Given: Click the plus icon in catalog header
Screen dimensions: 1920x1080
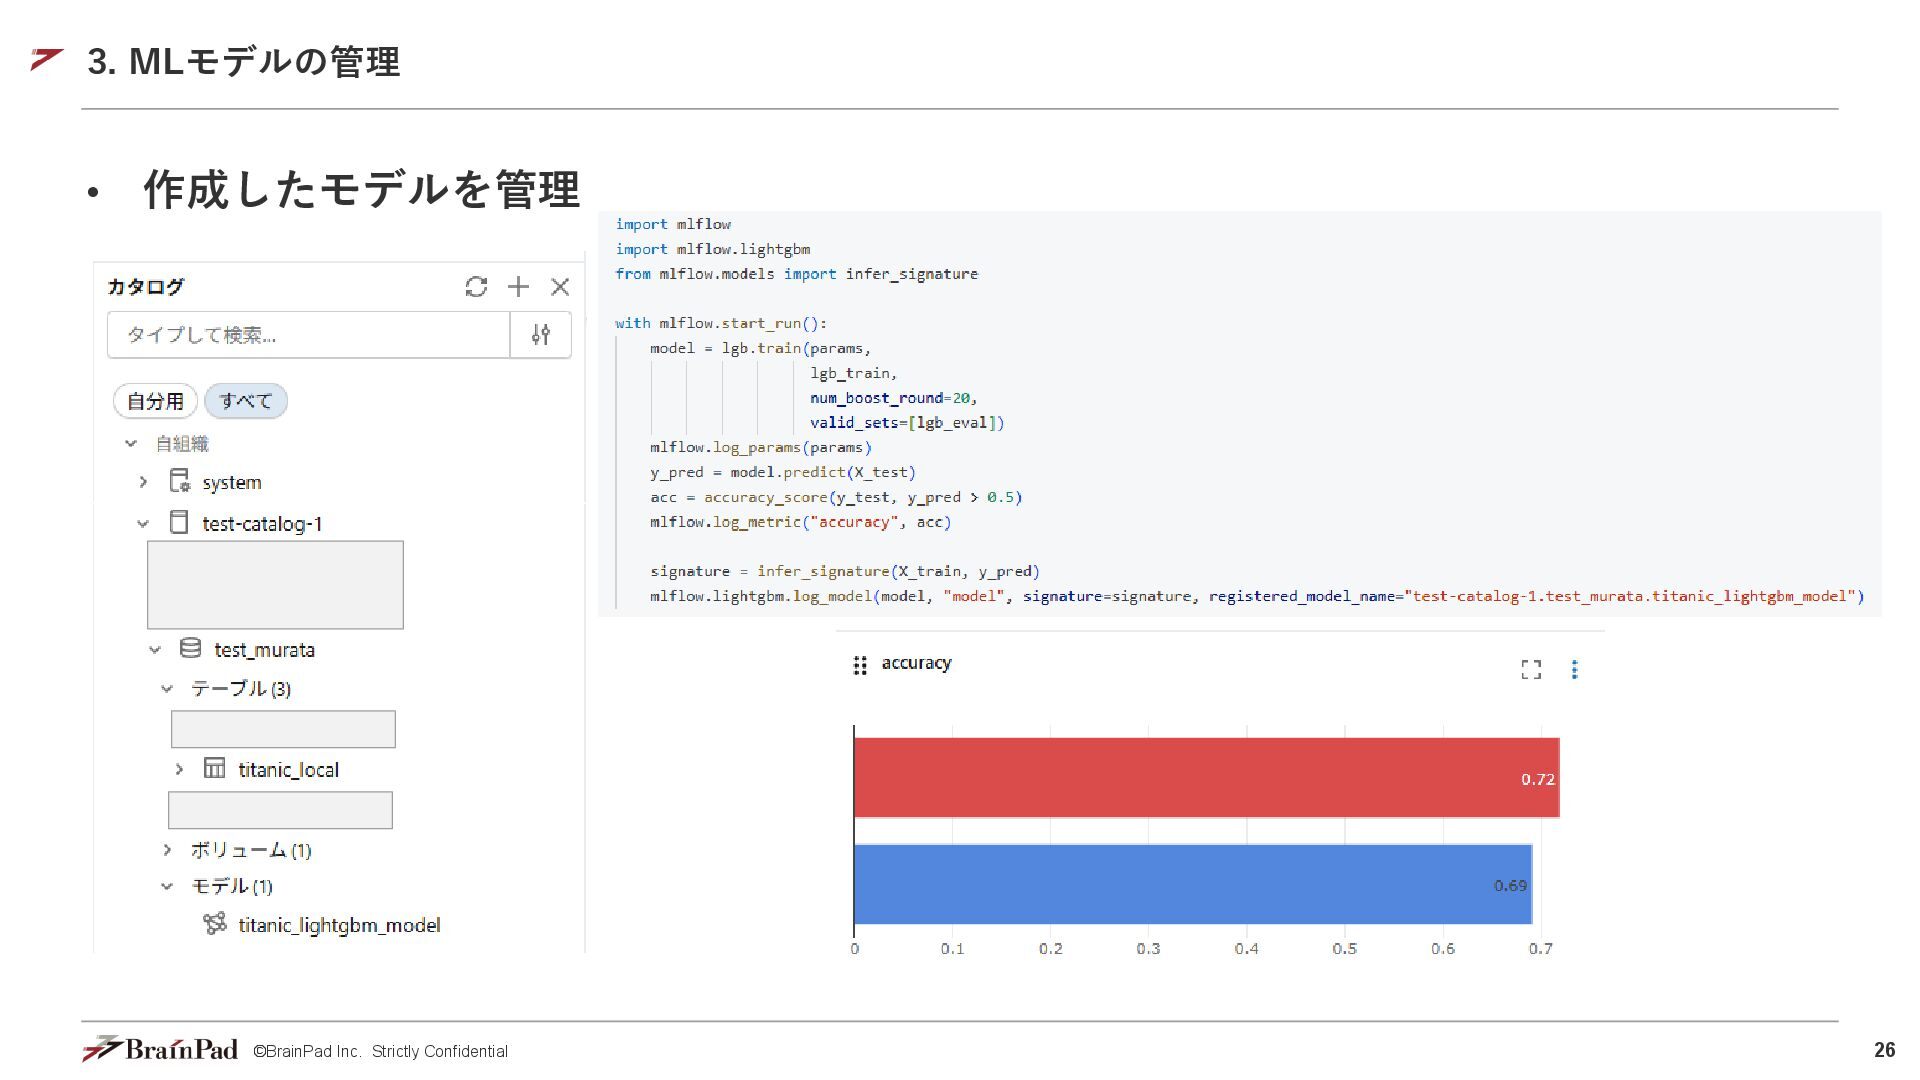Looking at the screenshot, I should point(518,287).
